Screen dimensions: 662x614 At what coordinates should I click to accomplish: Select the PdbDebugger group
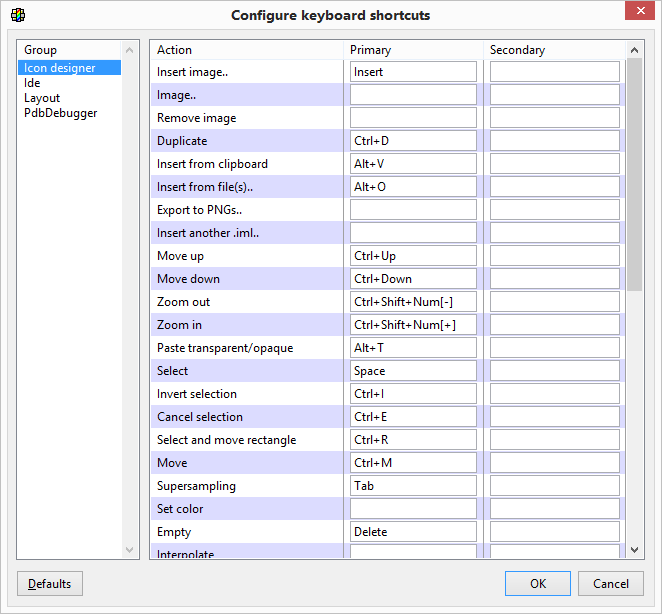point(61,113)
